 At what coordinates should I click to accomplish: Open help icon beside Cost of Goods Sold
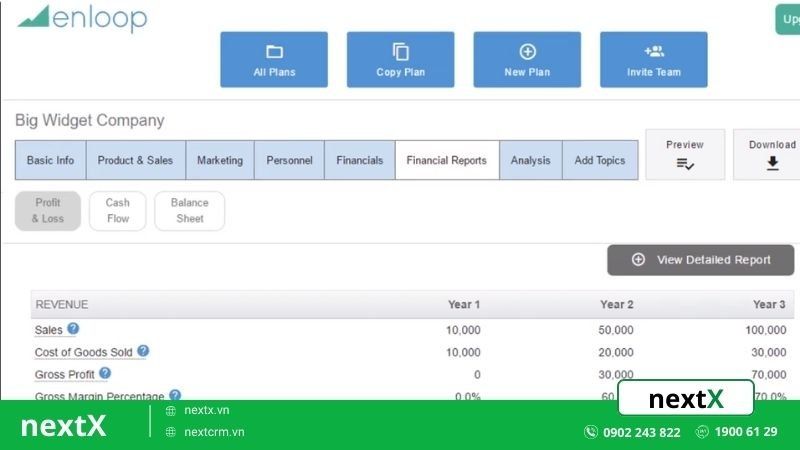point(143,351)
